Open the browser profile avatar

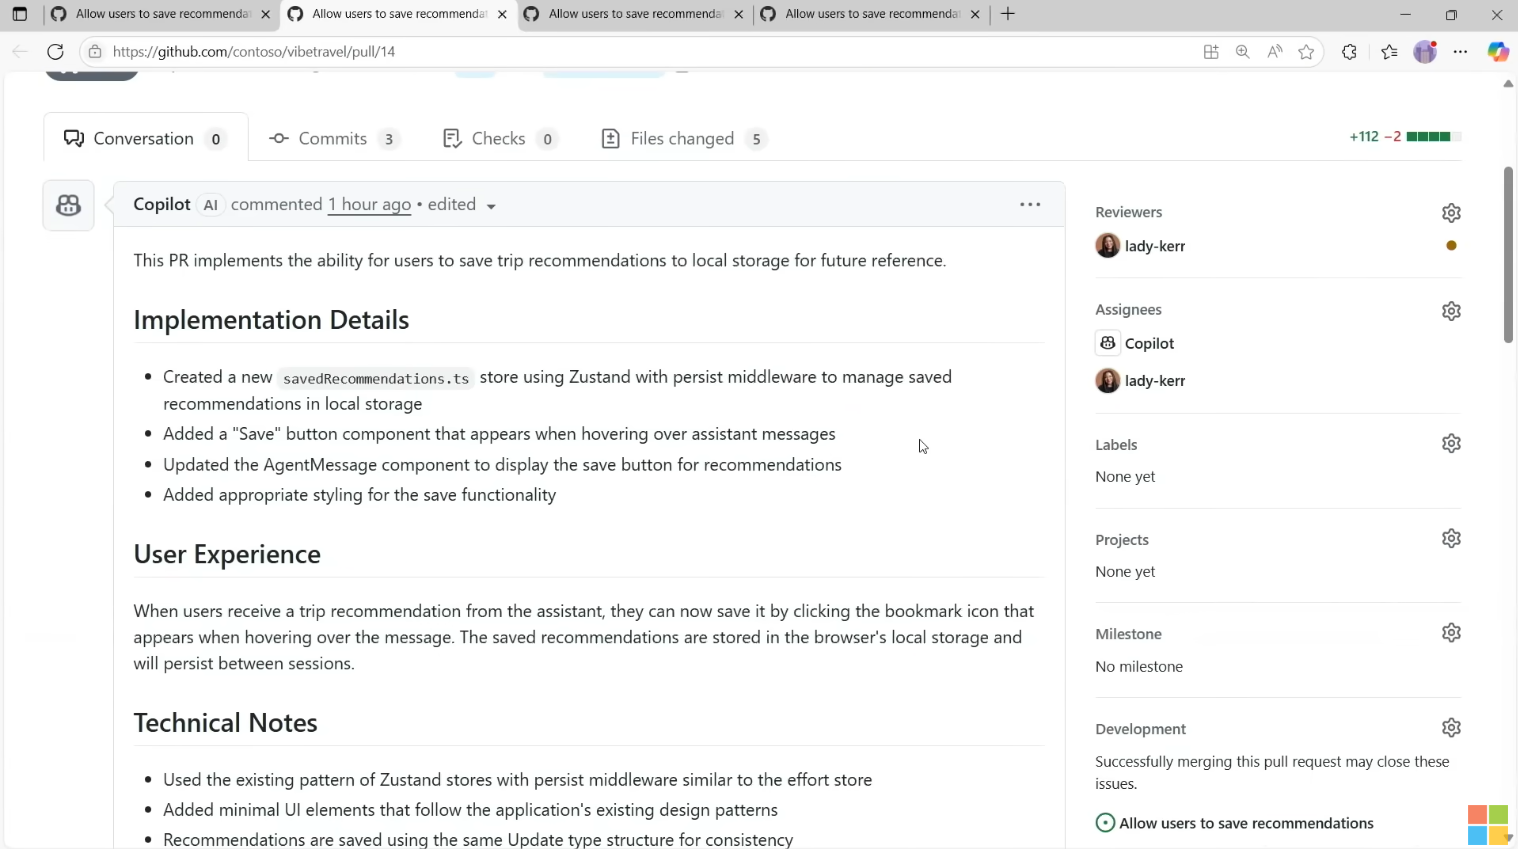coord(1425,52)
